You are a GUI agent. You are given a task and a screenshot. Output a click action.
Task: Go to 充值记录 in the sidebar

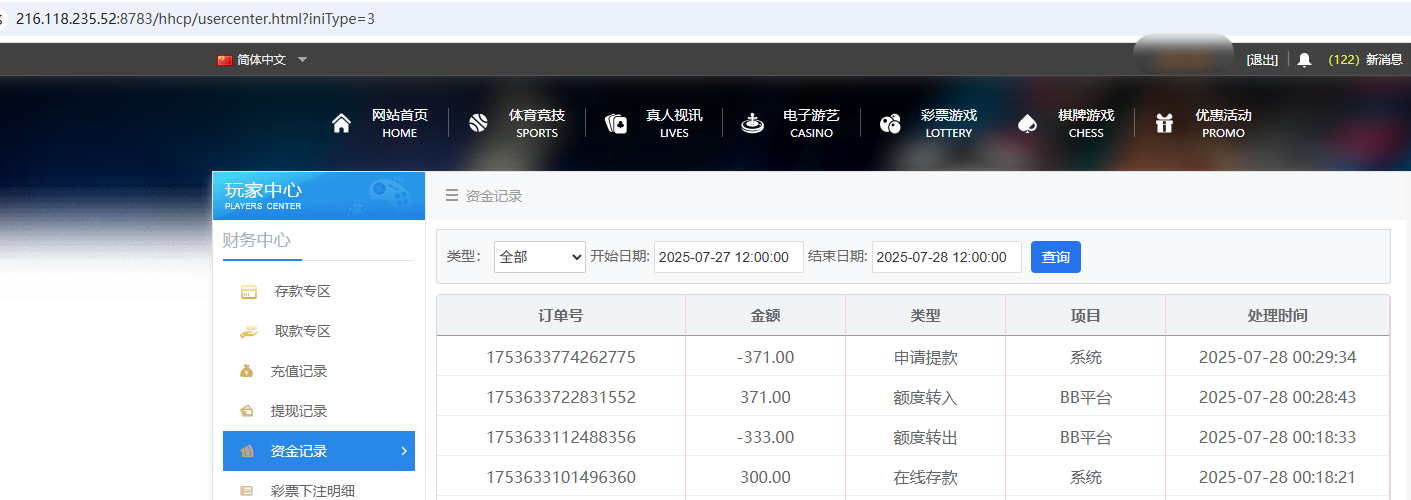(x=298, y=371)
